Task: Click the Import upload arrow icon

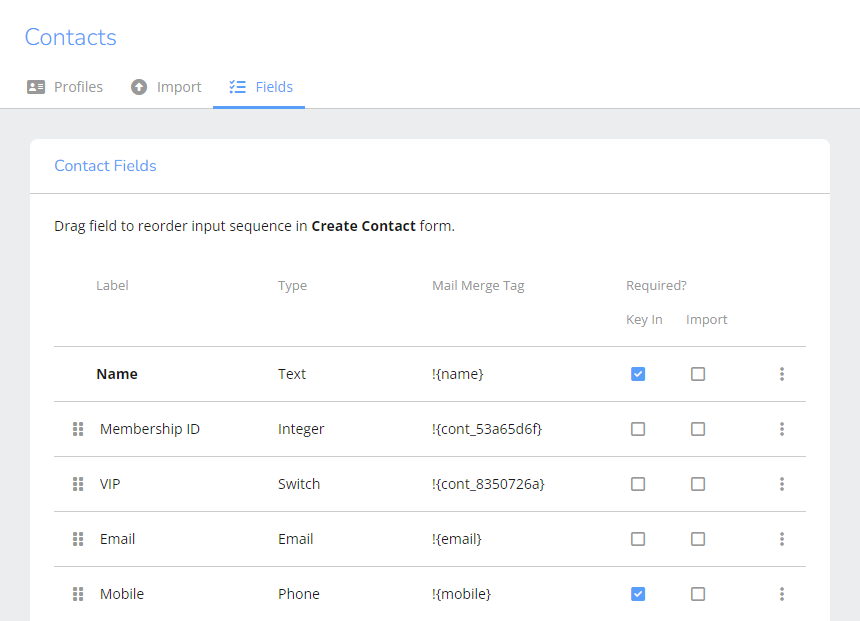Action: 139,87
